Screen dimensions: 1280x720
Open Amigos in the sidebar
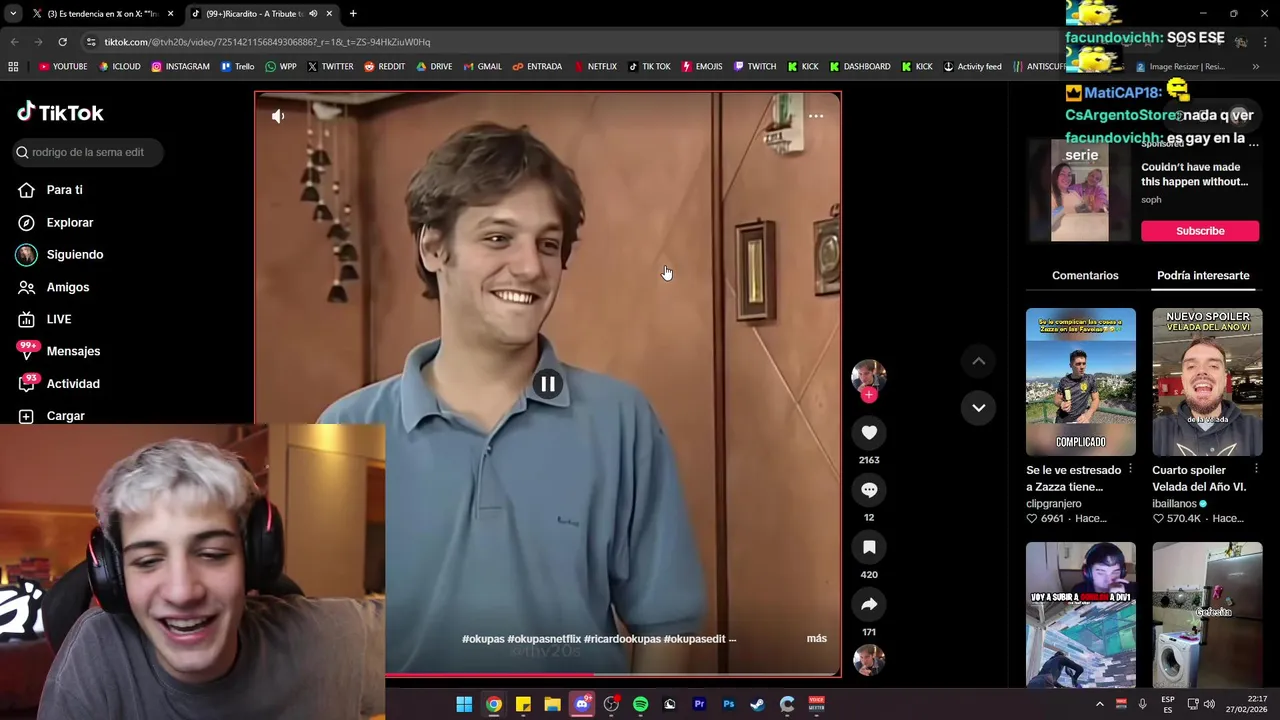[x=67, y=287]
